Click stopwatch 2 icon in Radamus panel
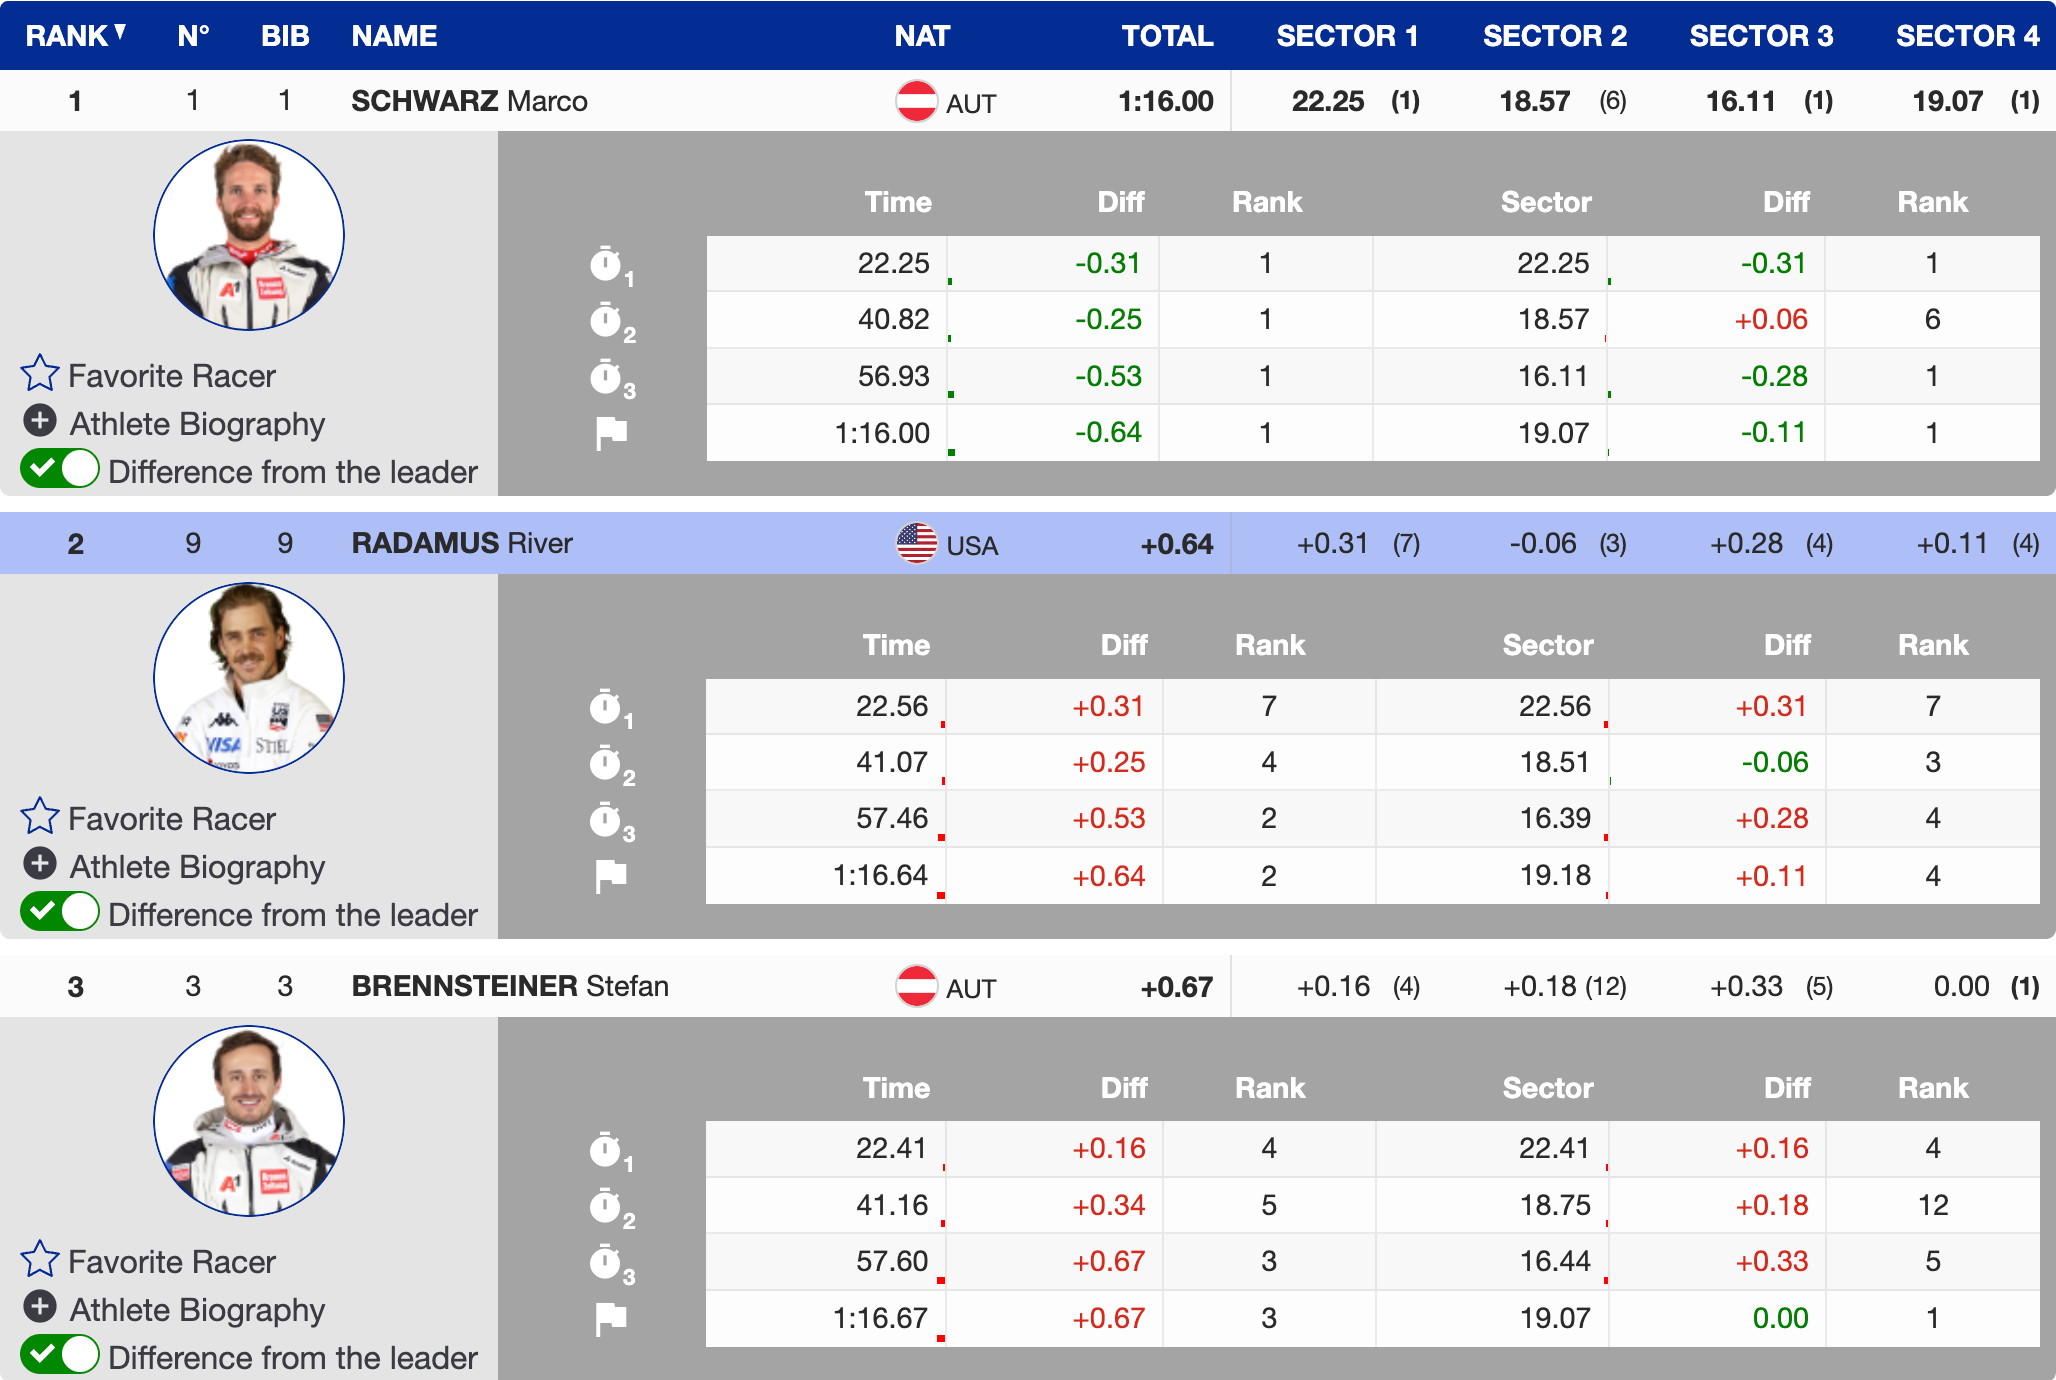Viewport: 2056px width, 1380px height. pos(606,764)
